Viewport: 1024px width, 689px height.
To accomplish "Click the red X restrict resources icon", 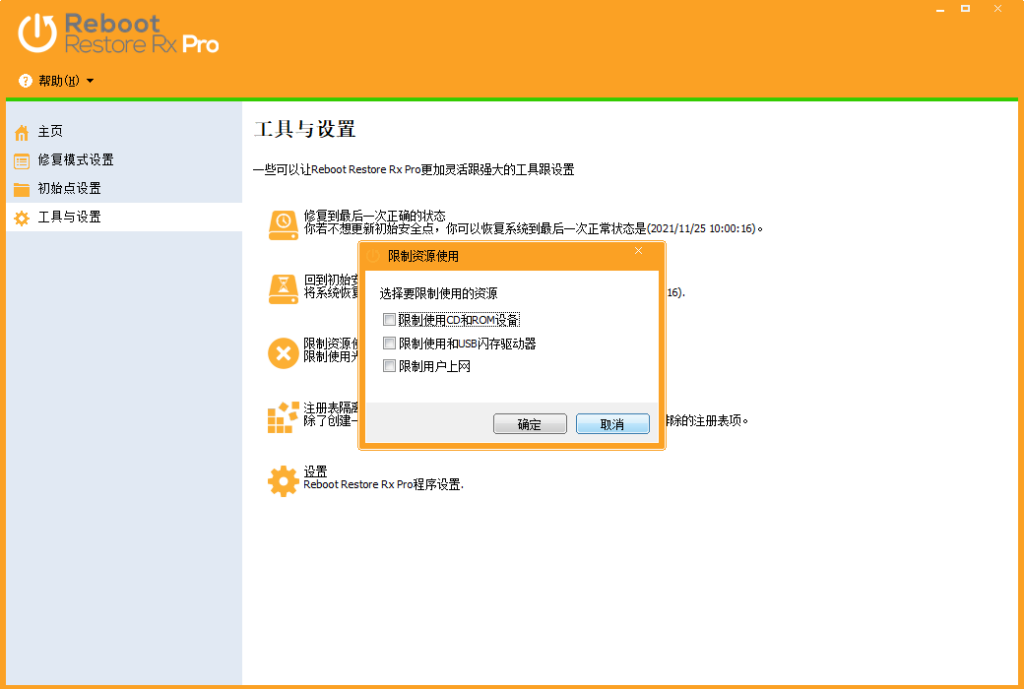I will [283, 354].
